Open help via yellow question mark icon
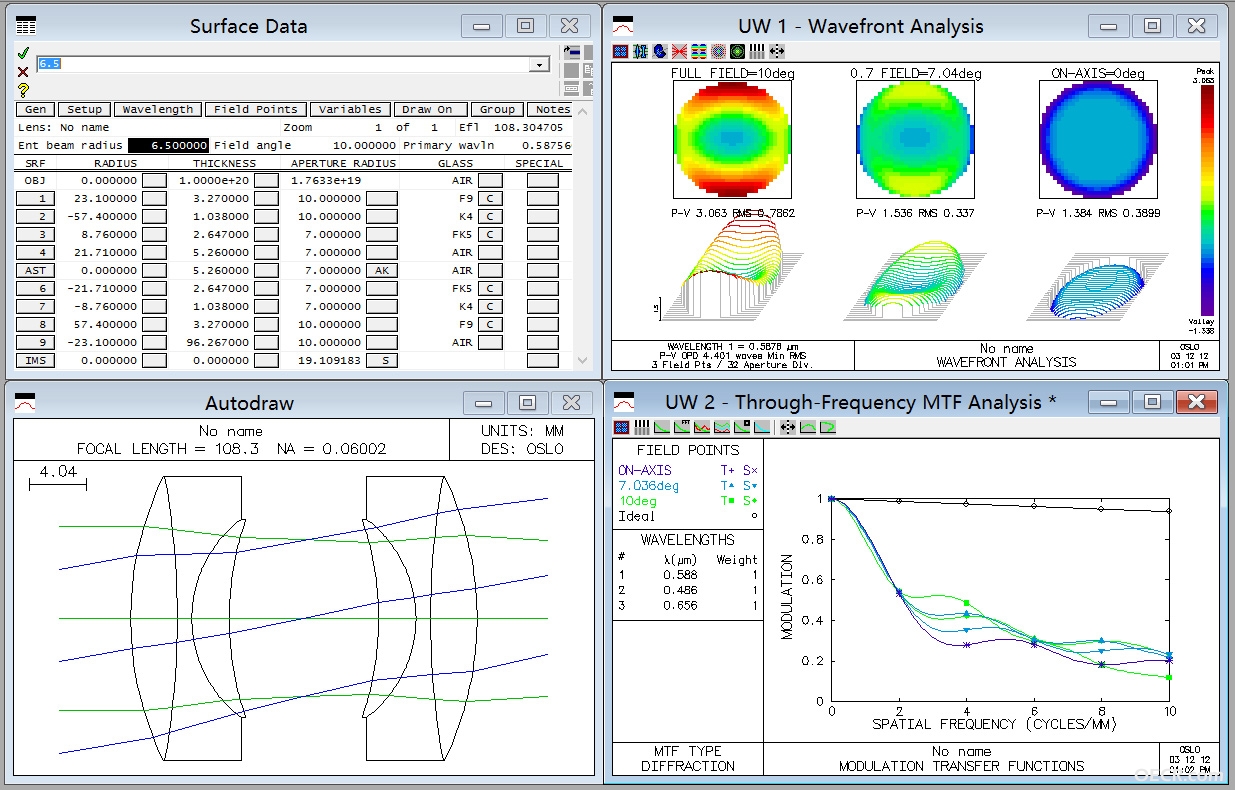Screen dimensions: 1235x790 point(23,89)
